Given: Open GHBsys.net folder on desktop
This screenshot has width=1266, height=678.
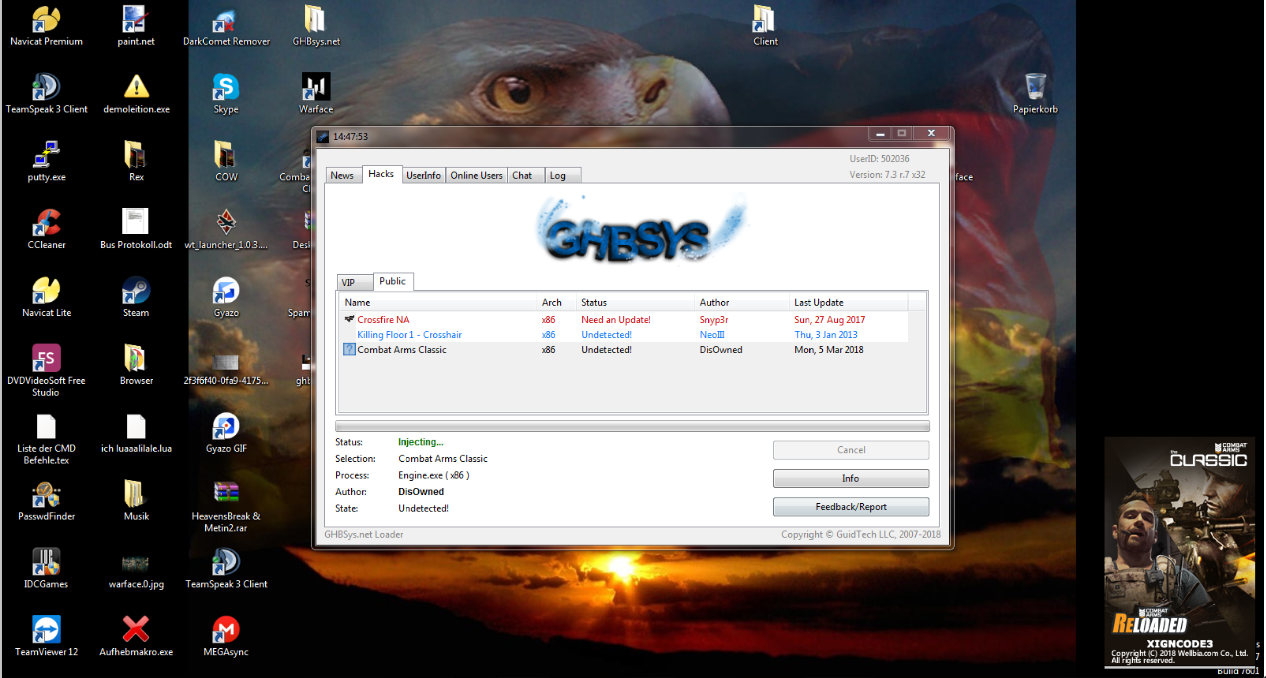Looking at the screenshot, I should (x=316, y=27).
